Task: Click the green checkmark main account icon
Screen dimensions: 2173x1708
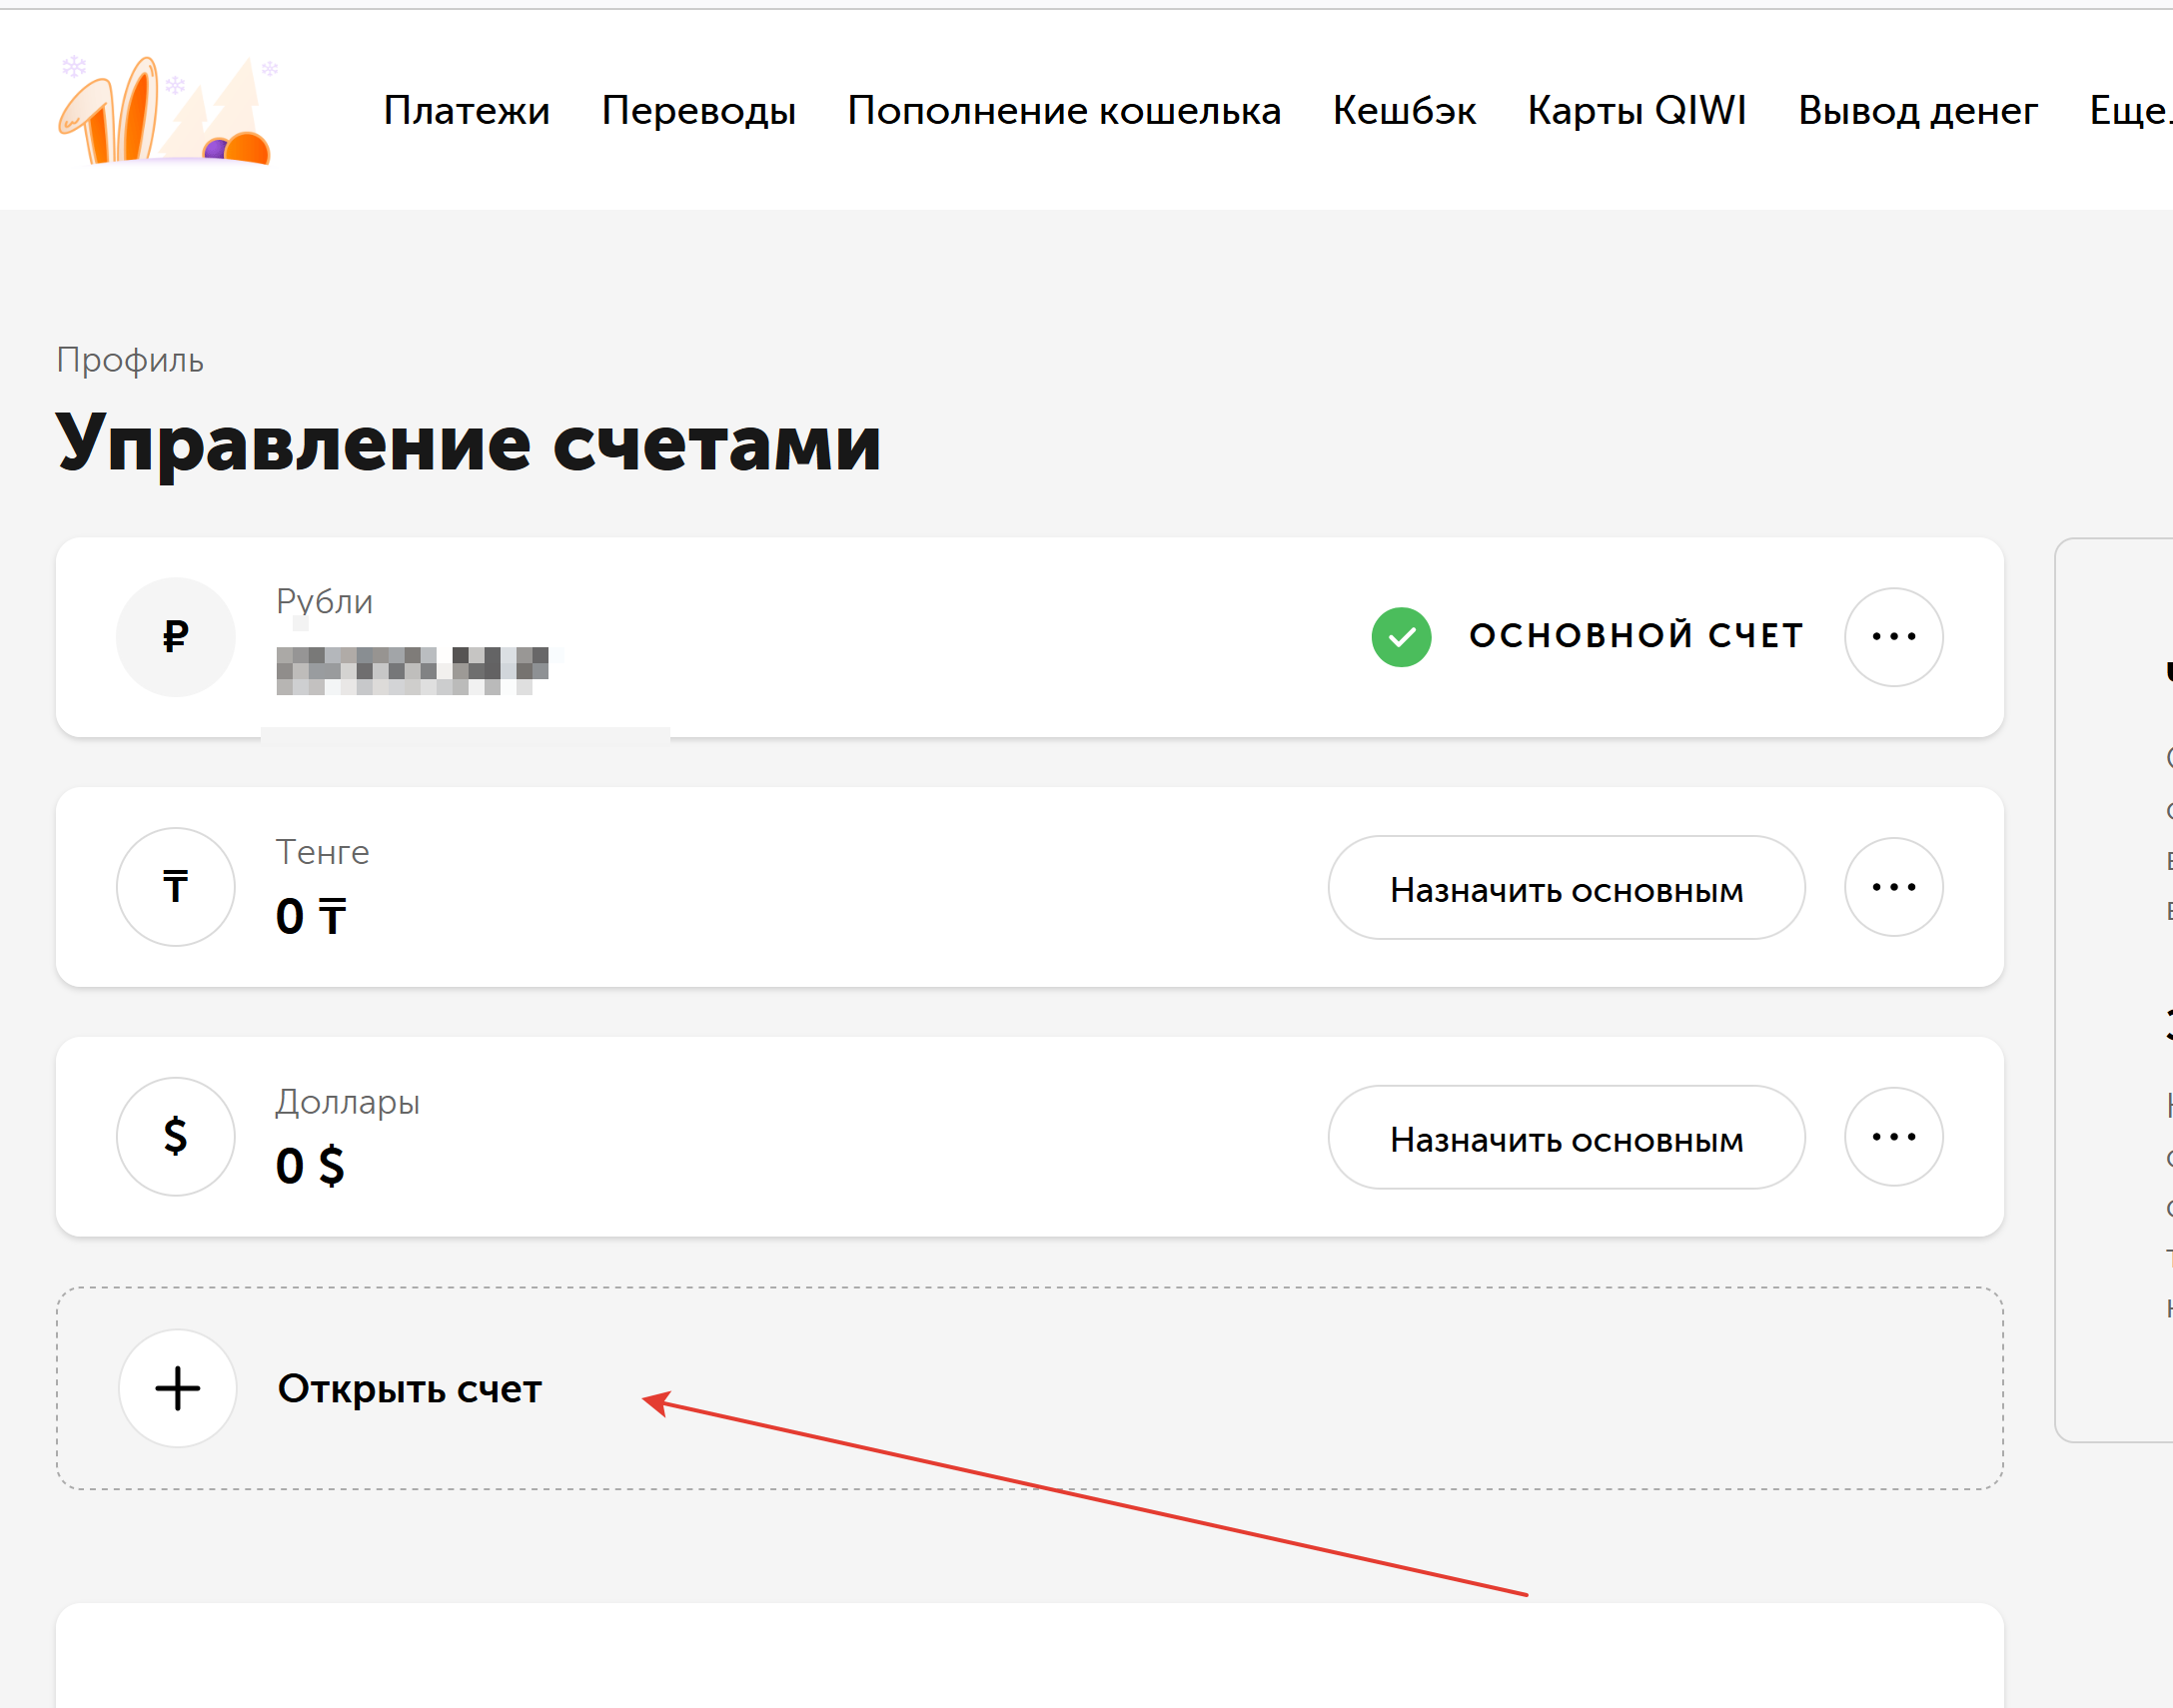Action: point(1401,636)
